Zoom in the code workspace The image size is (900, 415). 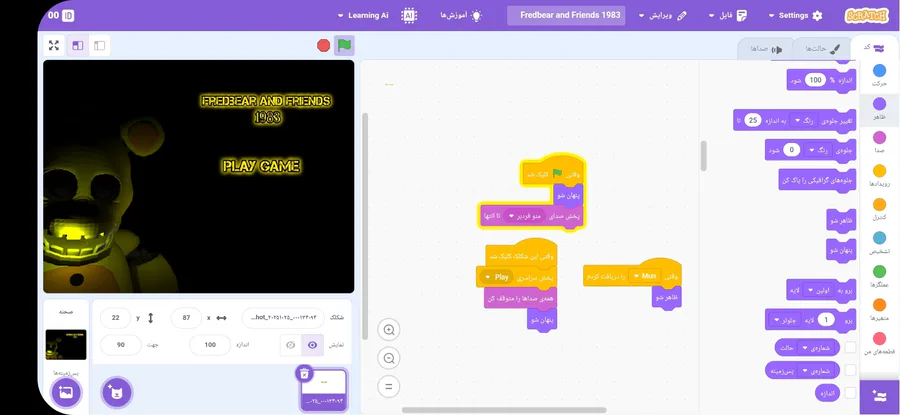click(389, 330)
